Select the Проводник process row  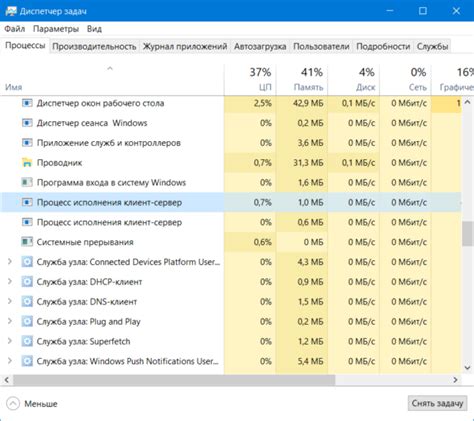pyautogui.click(x=231, y=163)
